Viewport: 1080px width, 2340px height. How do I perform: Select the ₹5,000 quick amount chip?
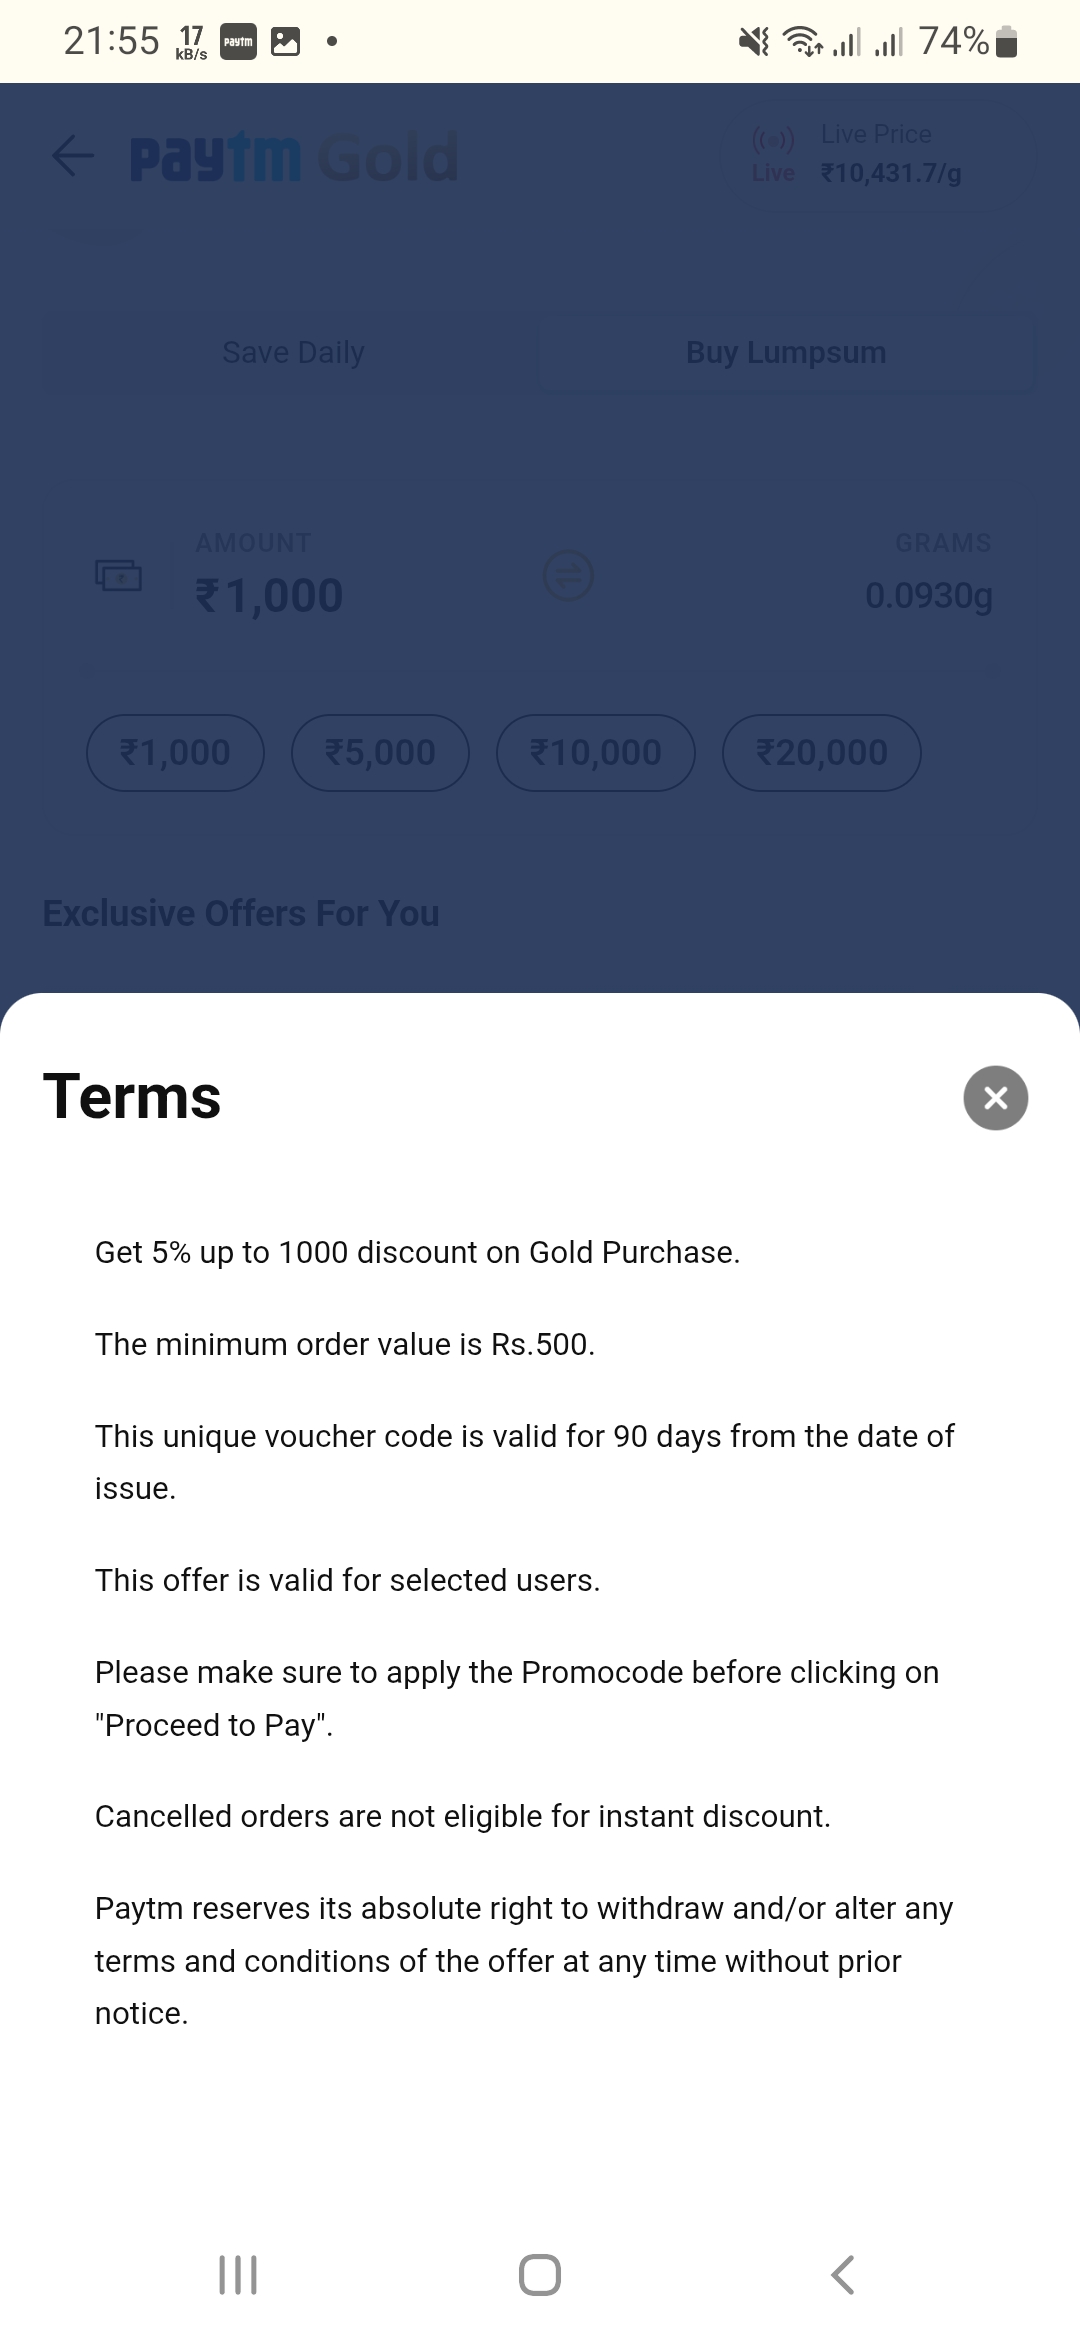click(x=381, y=752)
